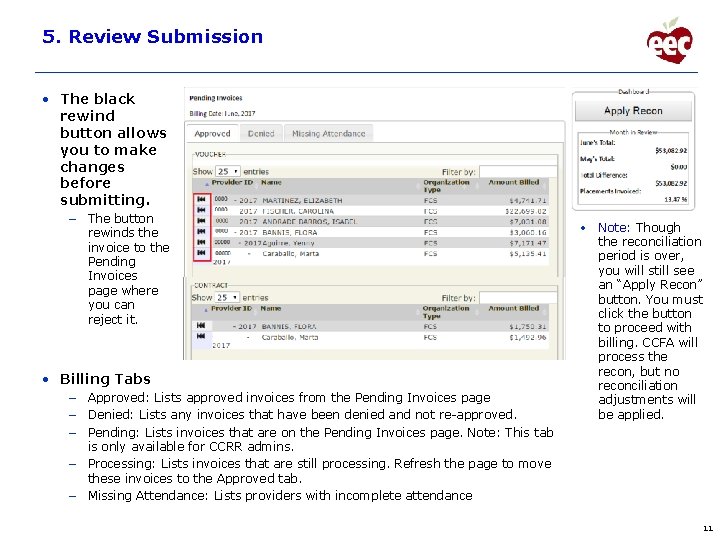Open the Voucher show entries dropdown
Screen dimensions: 720x540
[228, 171]
